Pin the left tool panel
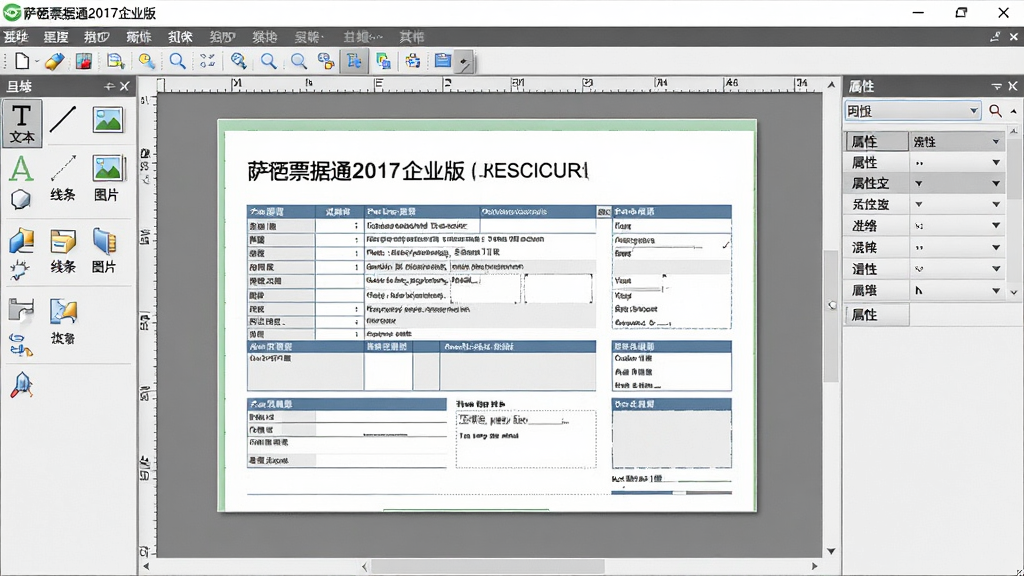 pos(109,86)
